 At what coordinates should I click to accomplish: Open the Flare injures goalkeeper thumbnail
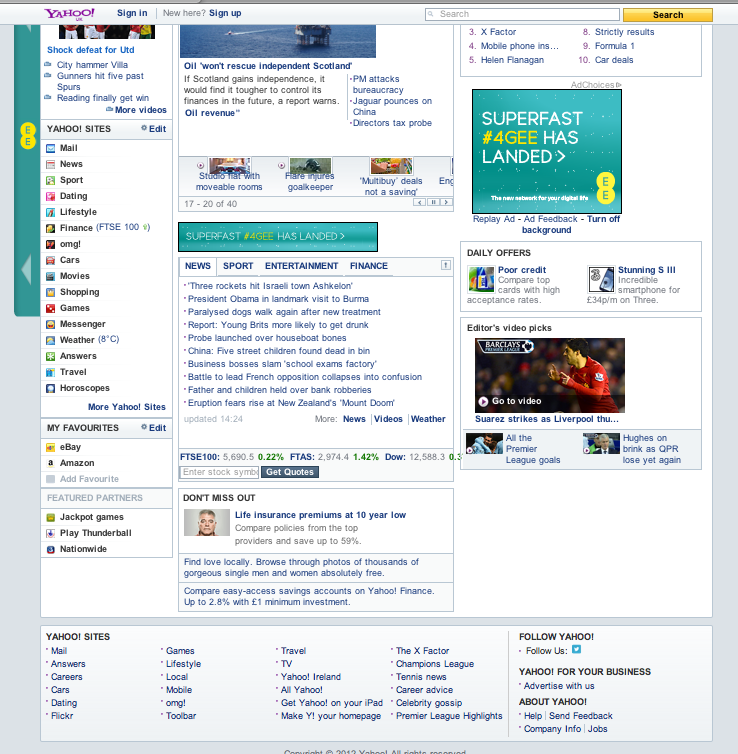311,166
